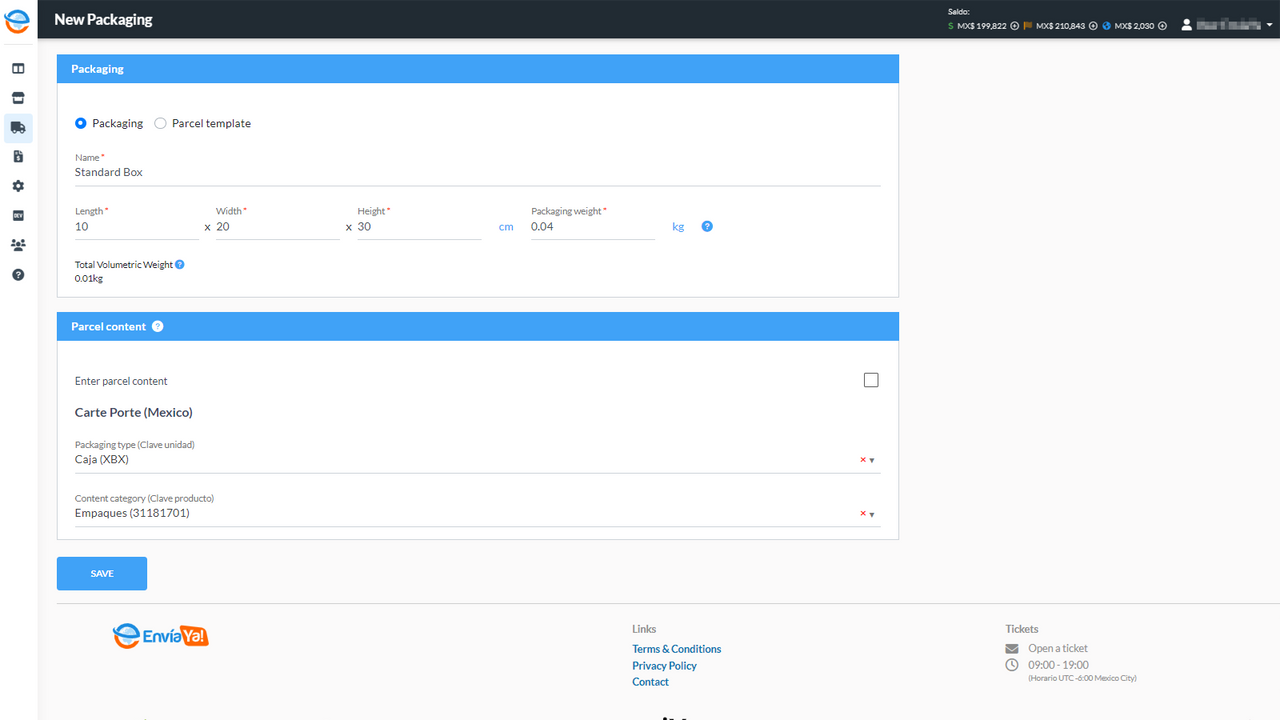Click the Width field showing 20
Viewport: 1280px width, 720px height.
[278, 227]
